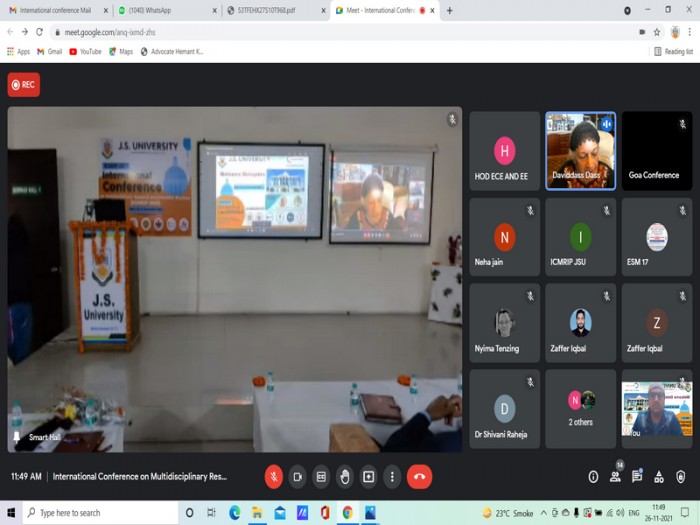Viewport: 700px width, 525px height.
Task: Click the Windows taskbar search box
Action: click(100, 512)
